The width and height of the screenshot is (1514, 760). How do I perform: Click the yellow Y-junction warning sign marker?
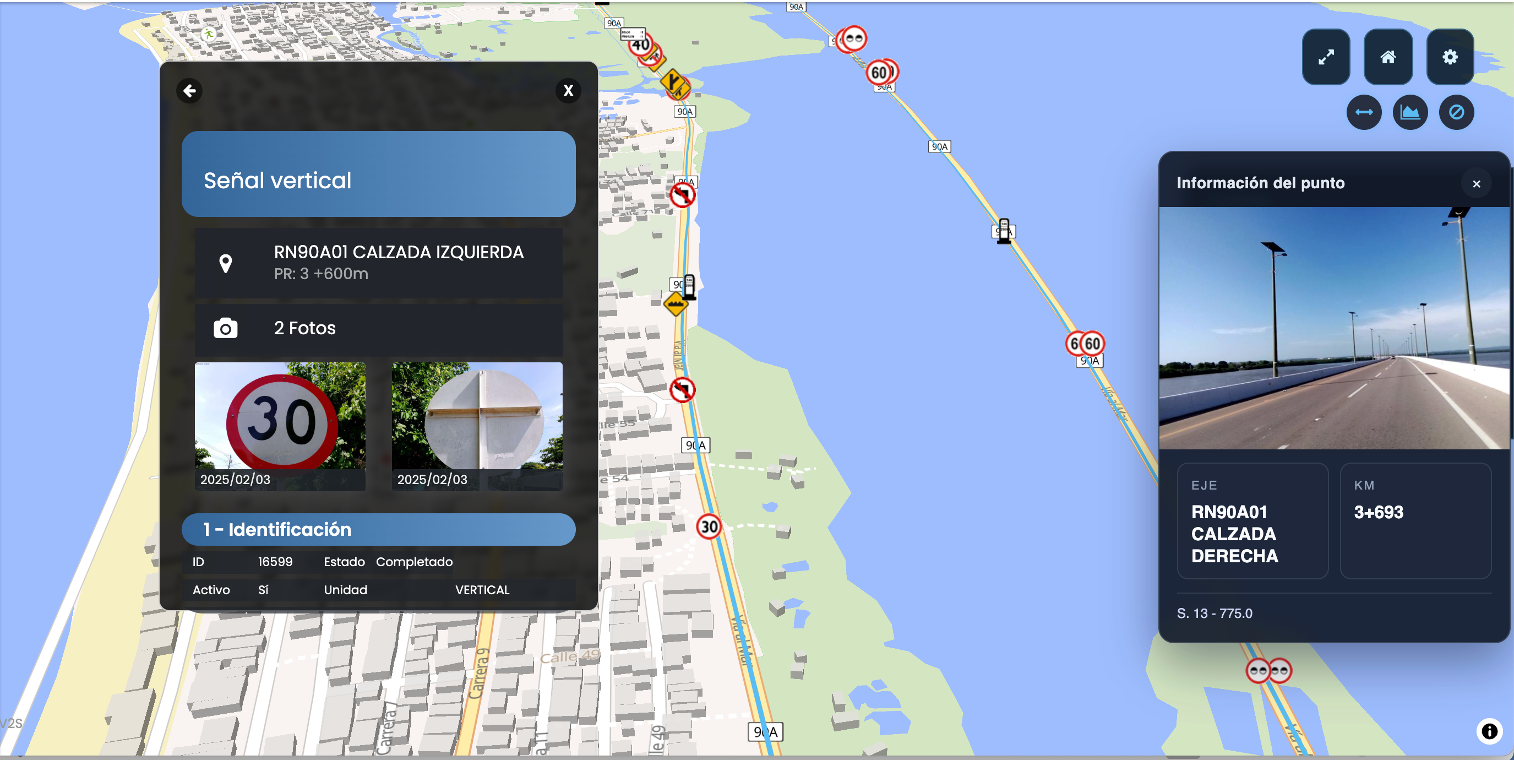pos(673,79)
